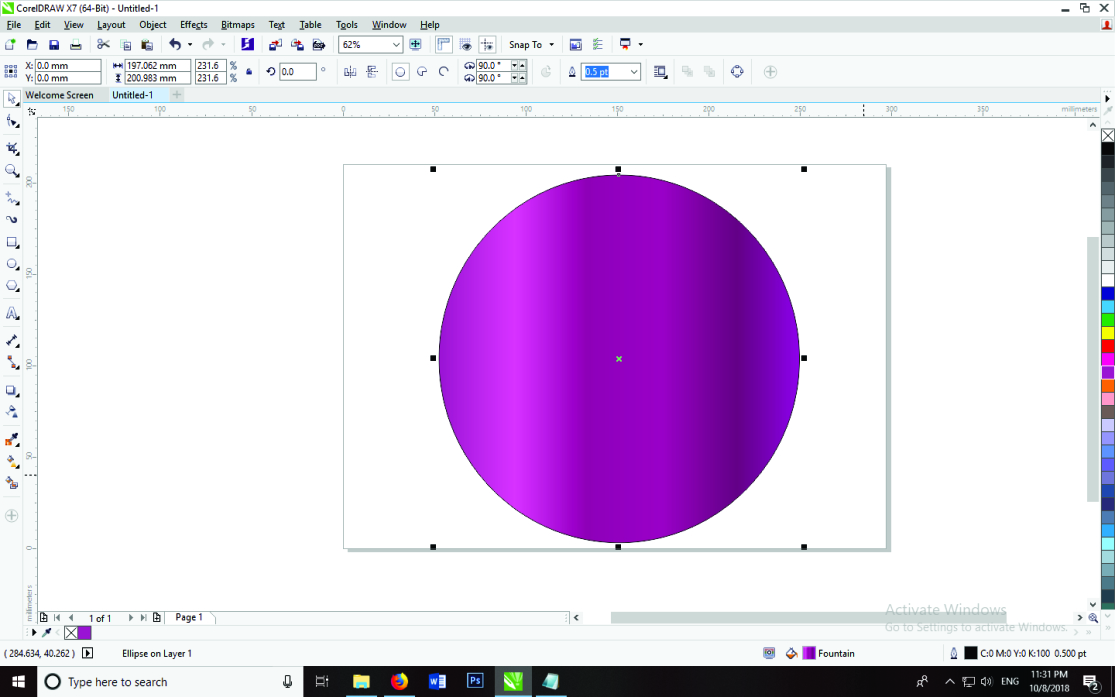Viewport: 1115px width, 697px height.
Task: Toggle the Pie shape mode
Action: pyautogui.click(x=422, y=72)
